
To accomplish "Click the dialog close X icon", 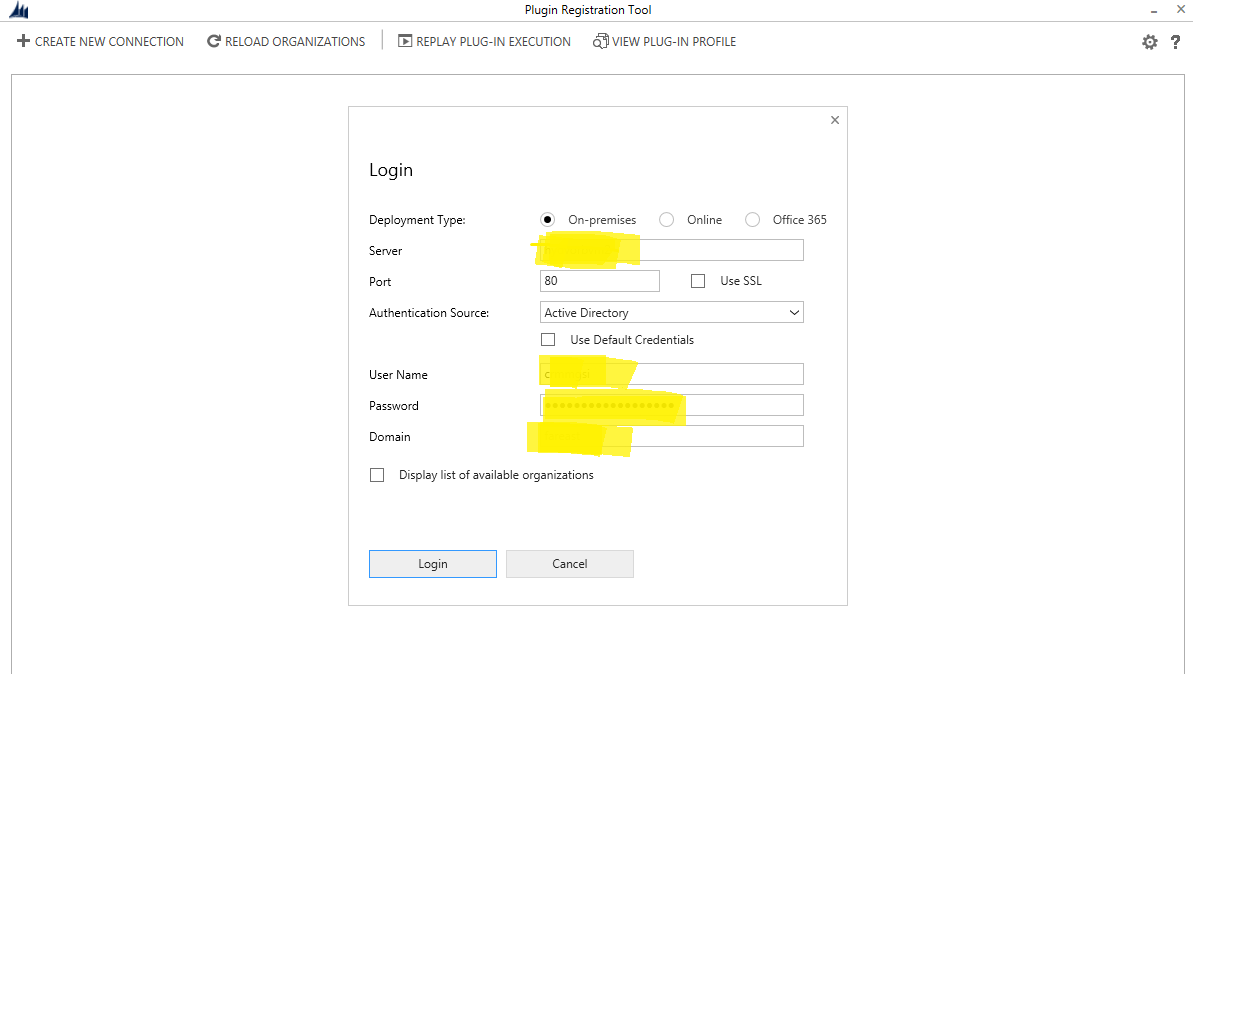I will pos(835,119).
